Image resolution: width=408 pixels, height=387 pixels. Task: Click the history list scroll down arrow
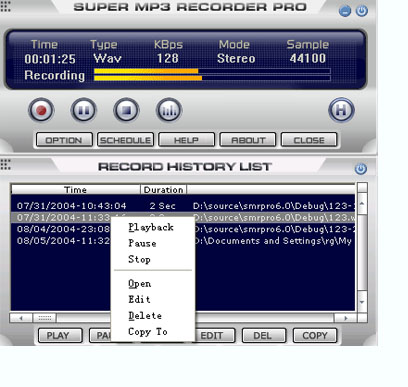click(362, 302)
